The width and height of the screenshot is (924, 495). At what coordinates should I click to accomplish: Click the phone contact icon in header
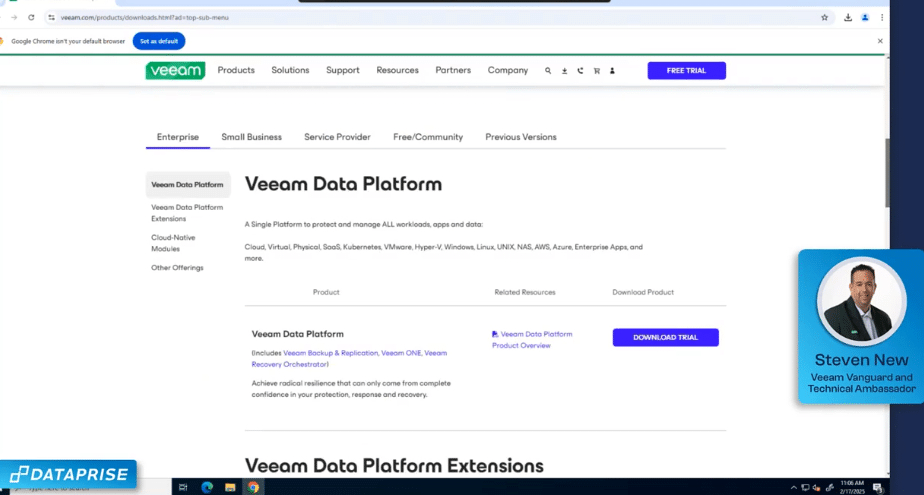[x=580, y=71]
